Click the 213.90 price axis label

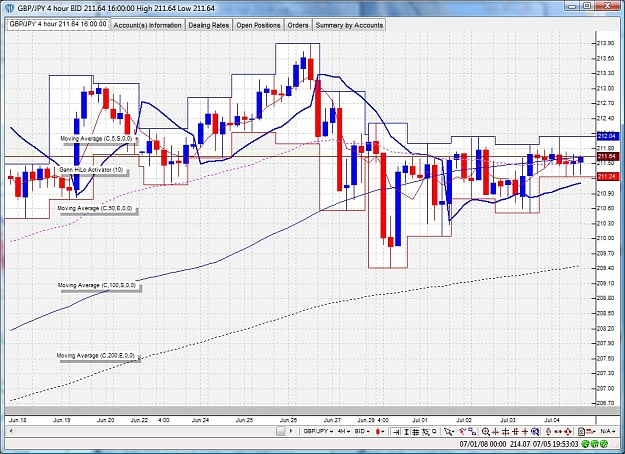(x=605, y=43)
